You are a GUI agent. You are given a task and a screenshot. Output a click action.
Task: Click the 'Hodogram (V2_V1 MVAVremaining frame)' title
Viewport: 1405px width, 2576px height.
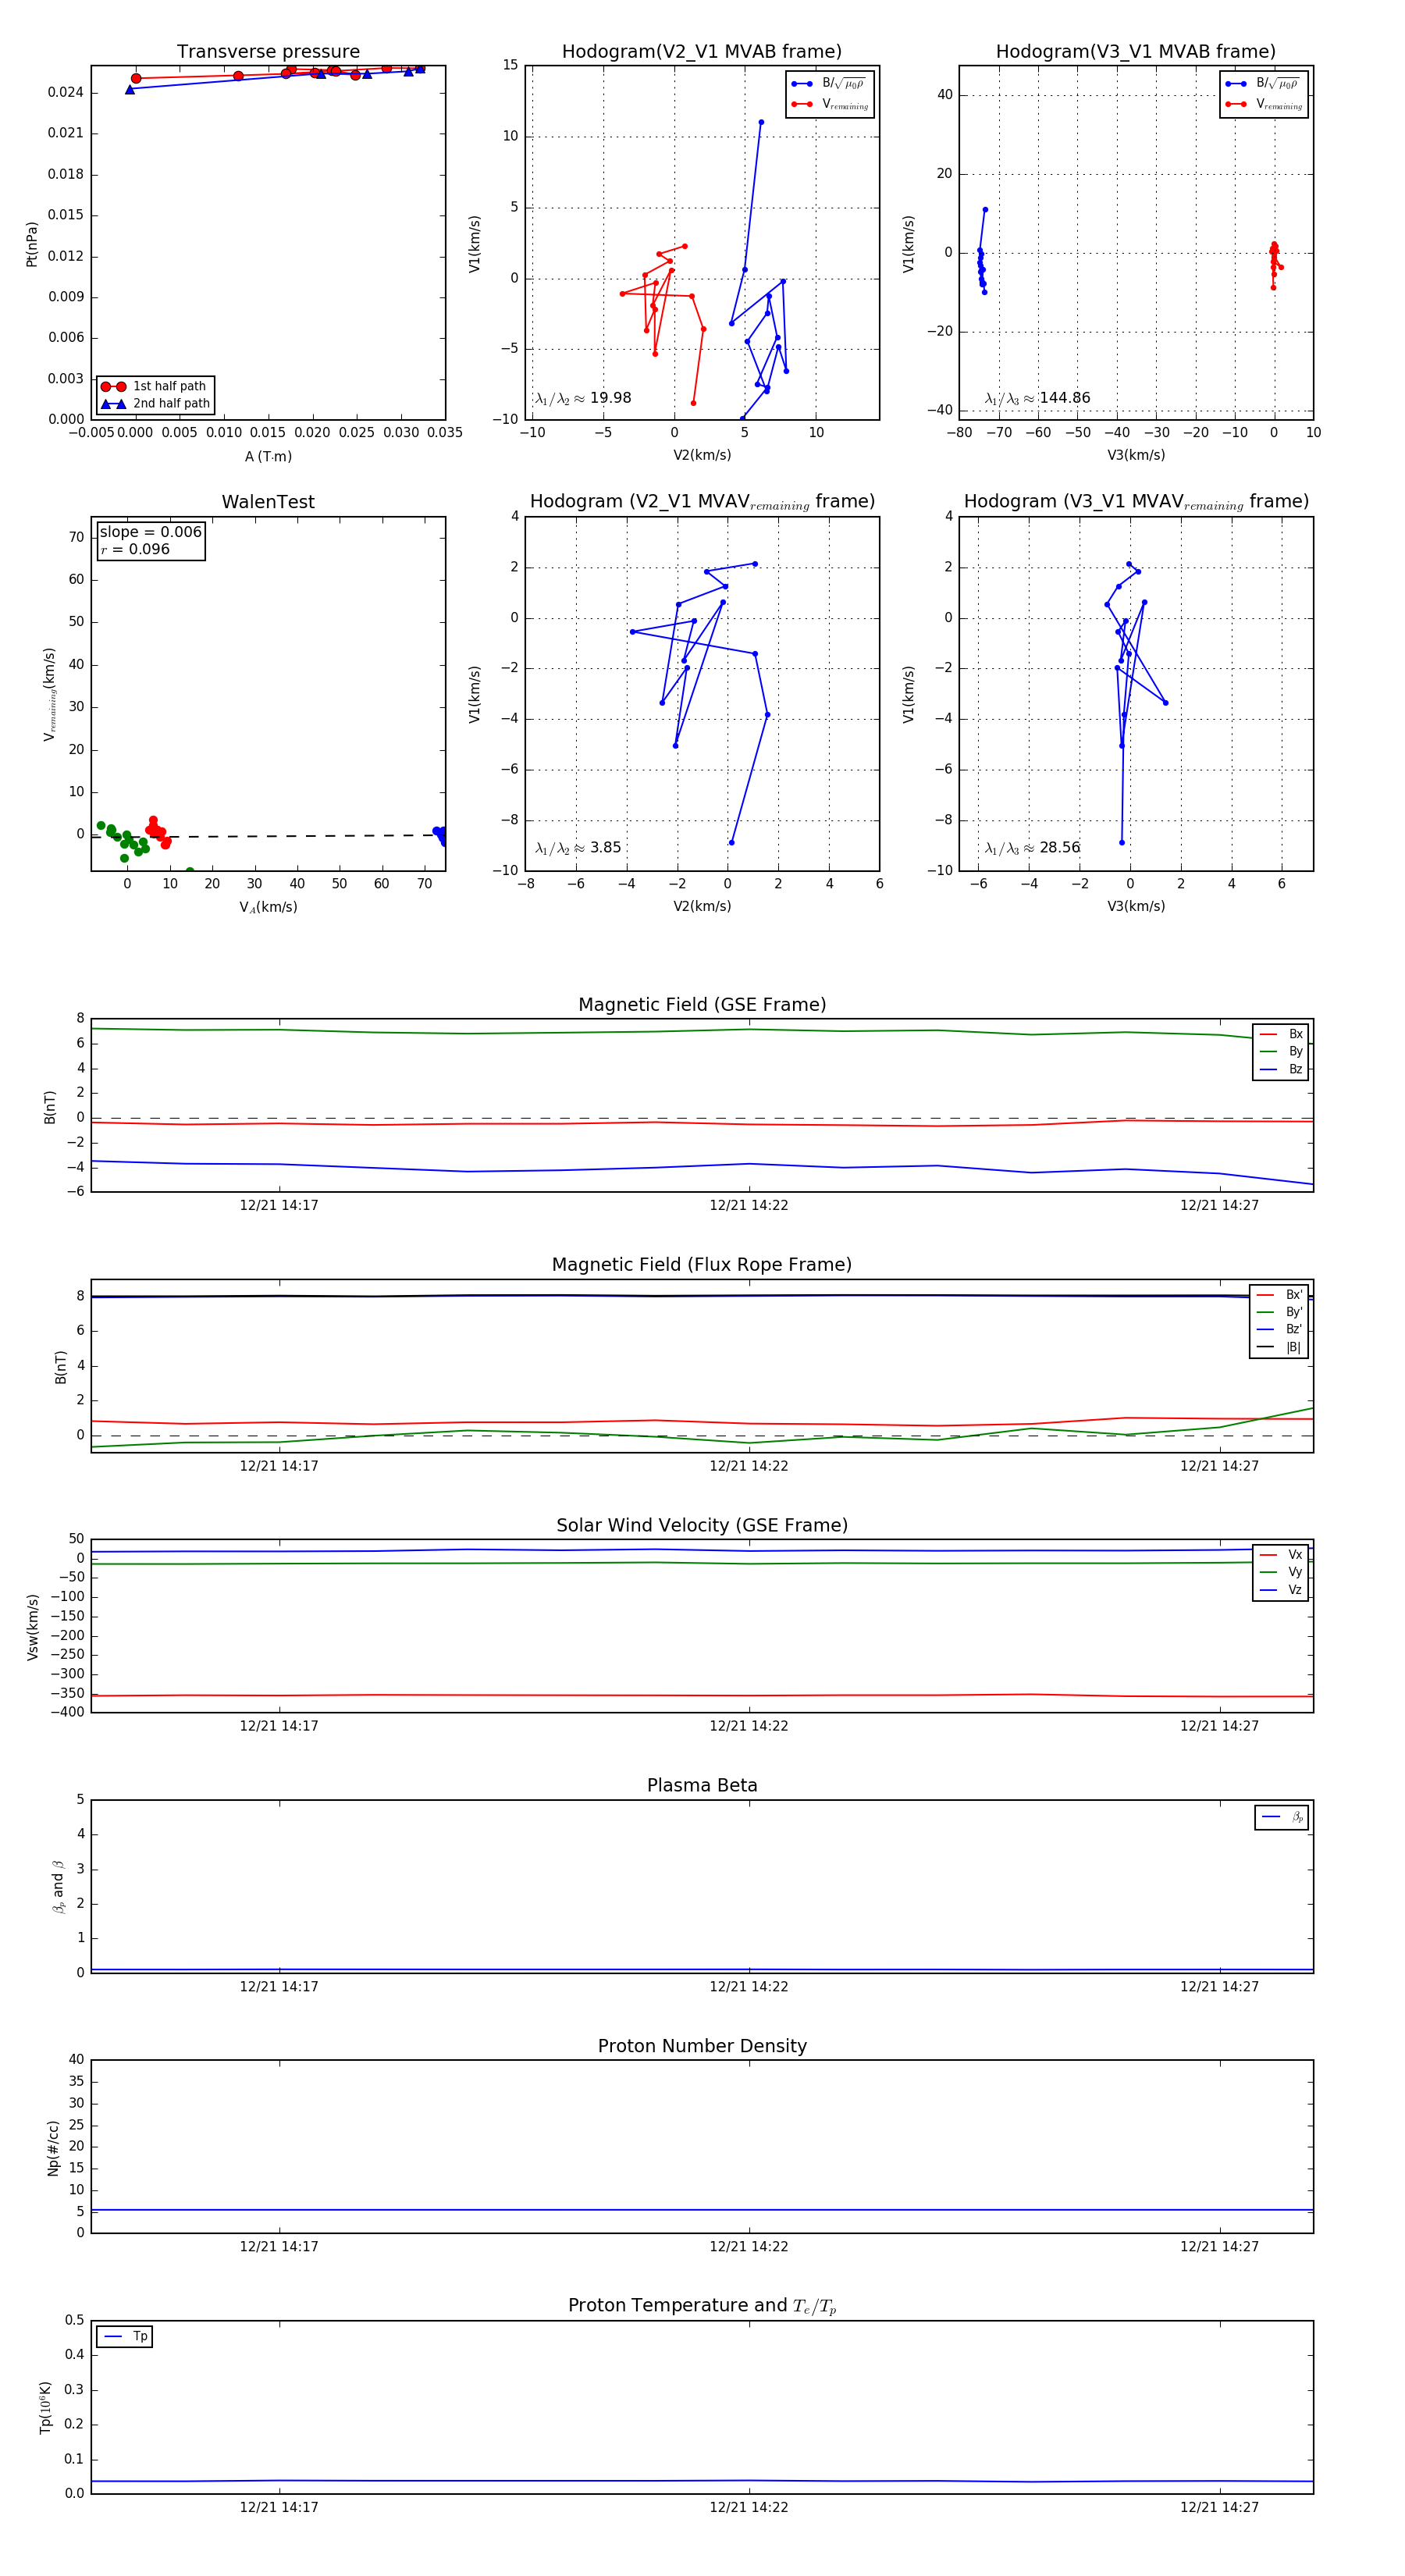pyautogui.click(x=702, y=502)
